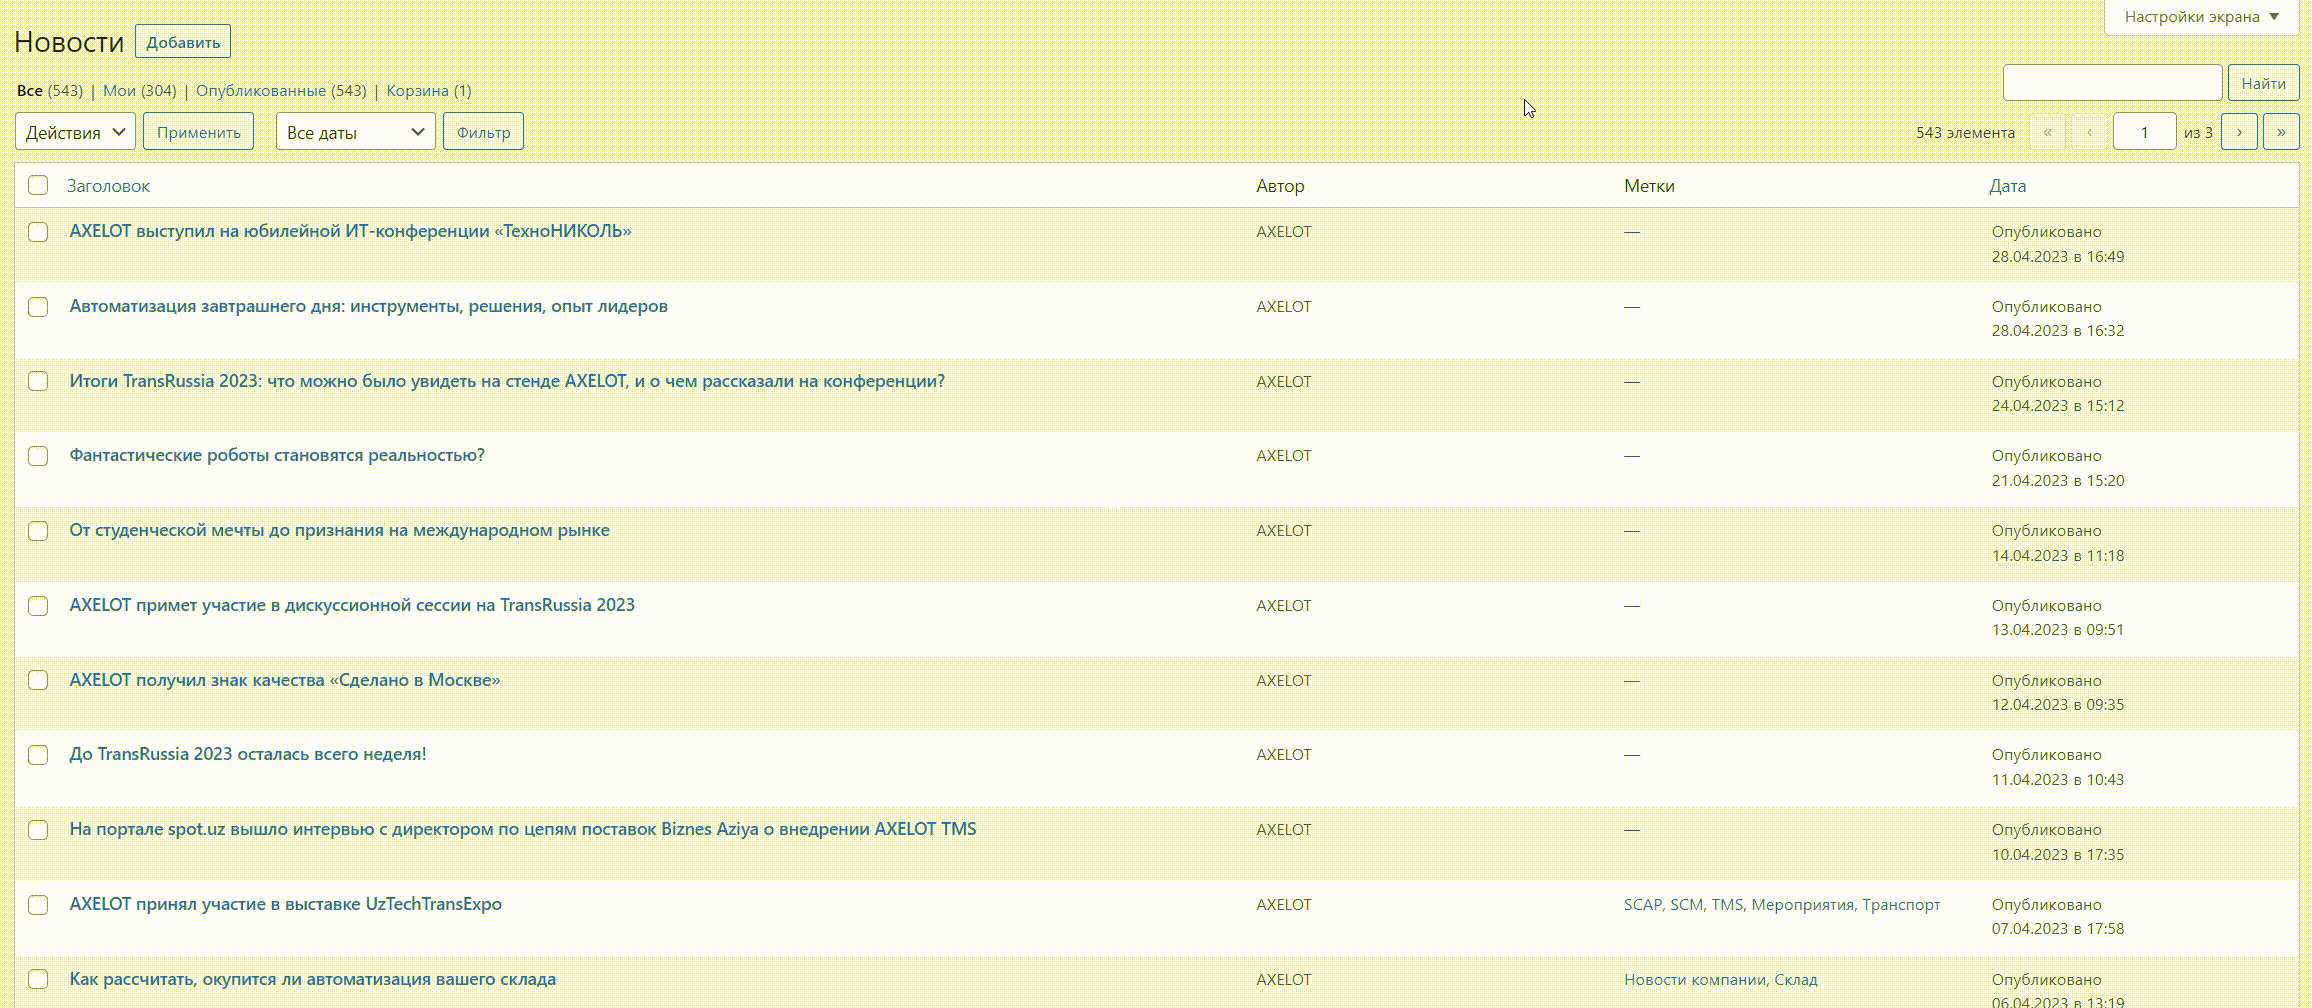Tick checkbox for «ТехноНИКОЛЬ» conference post

point(38,232)
